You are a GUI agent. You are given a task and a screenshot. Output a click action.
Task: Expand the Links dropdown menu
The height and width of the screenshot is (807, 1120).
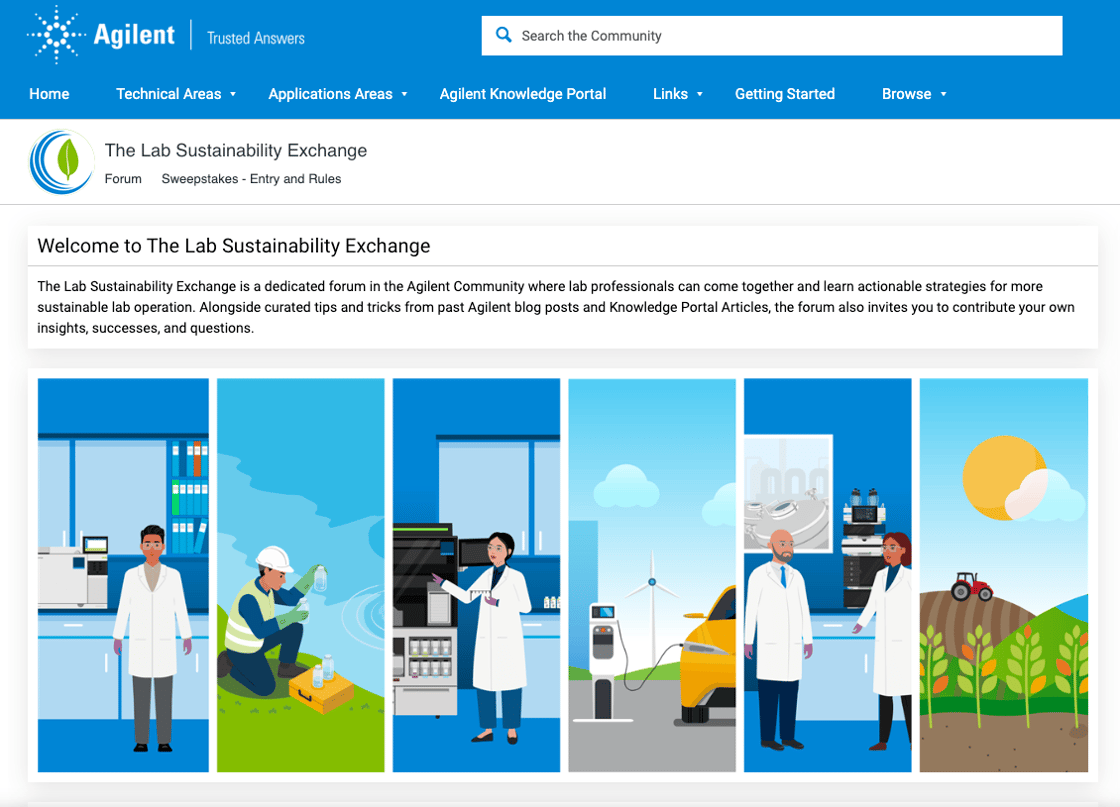(678, 94)
